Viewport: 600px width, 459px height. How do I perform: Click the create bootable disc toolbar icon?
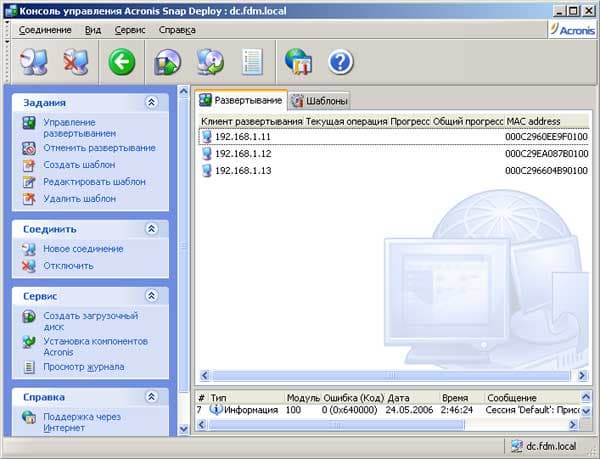tap(167, 62)
